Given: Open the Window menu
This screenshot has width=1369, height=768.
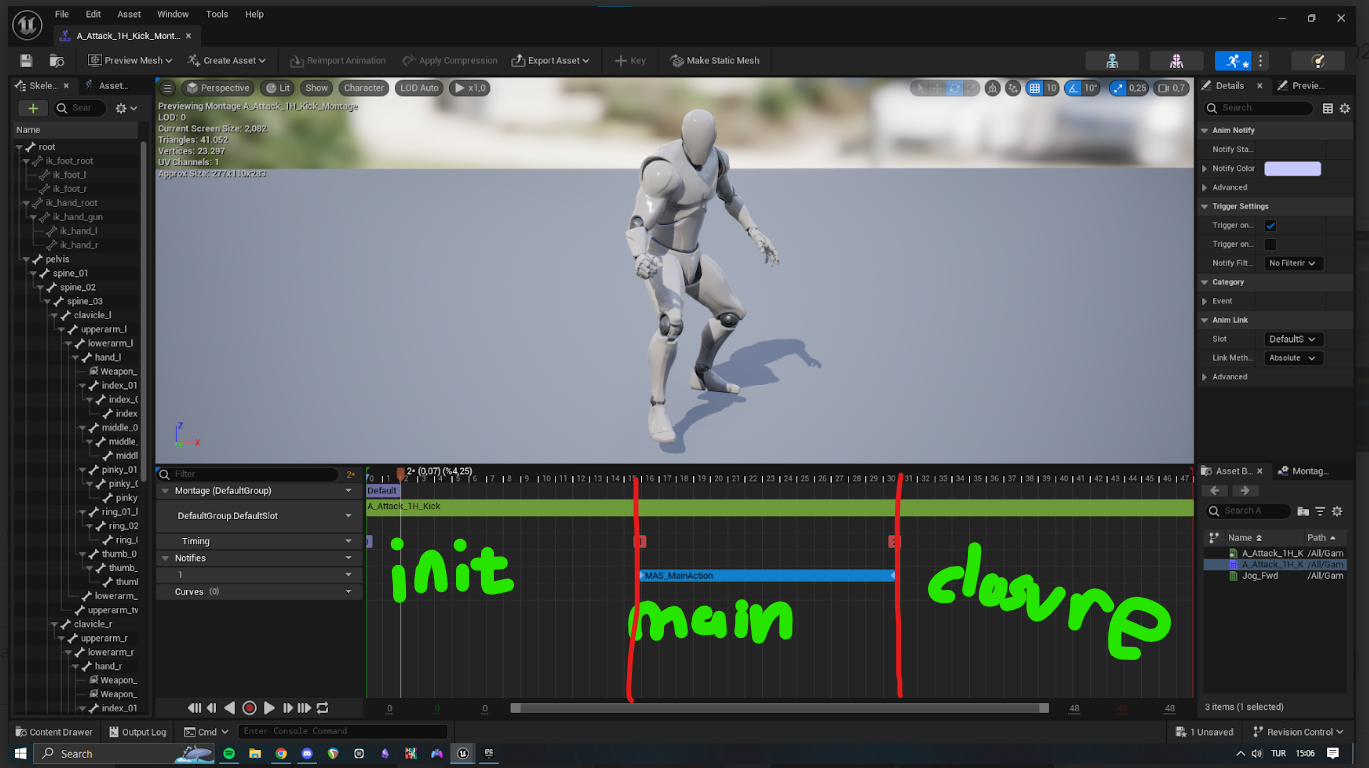Looking at the screenshot, I should [172, 14].
